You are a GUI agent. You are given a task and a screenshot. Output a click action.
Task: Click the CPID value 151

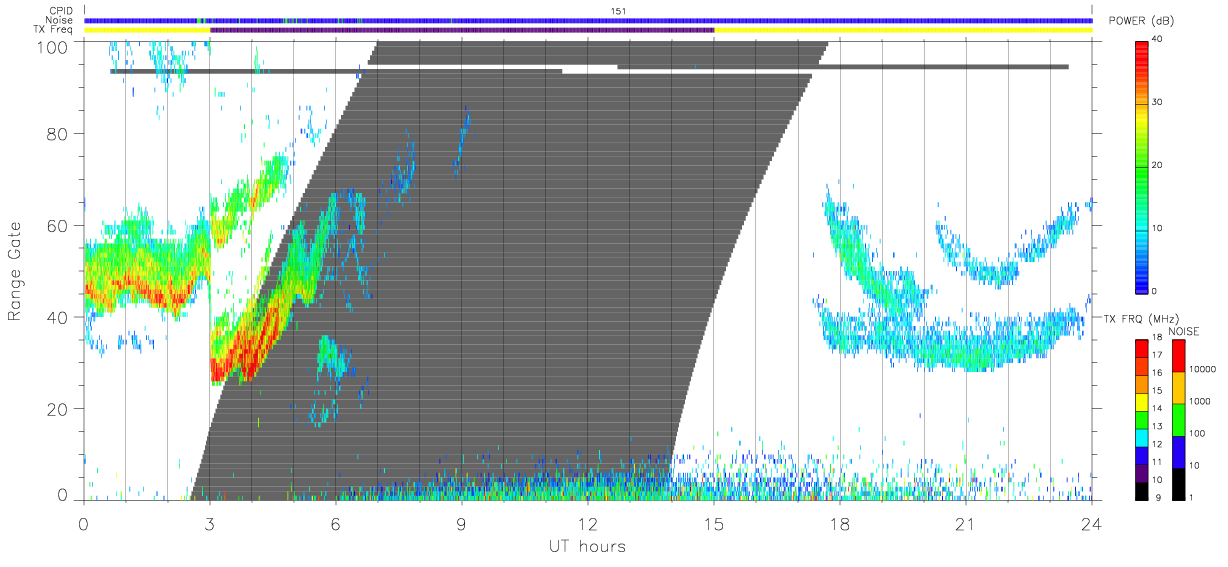(618, 11)
